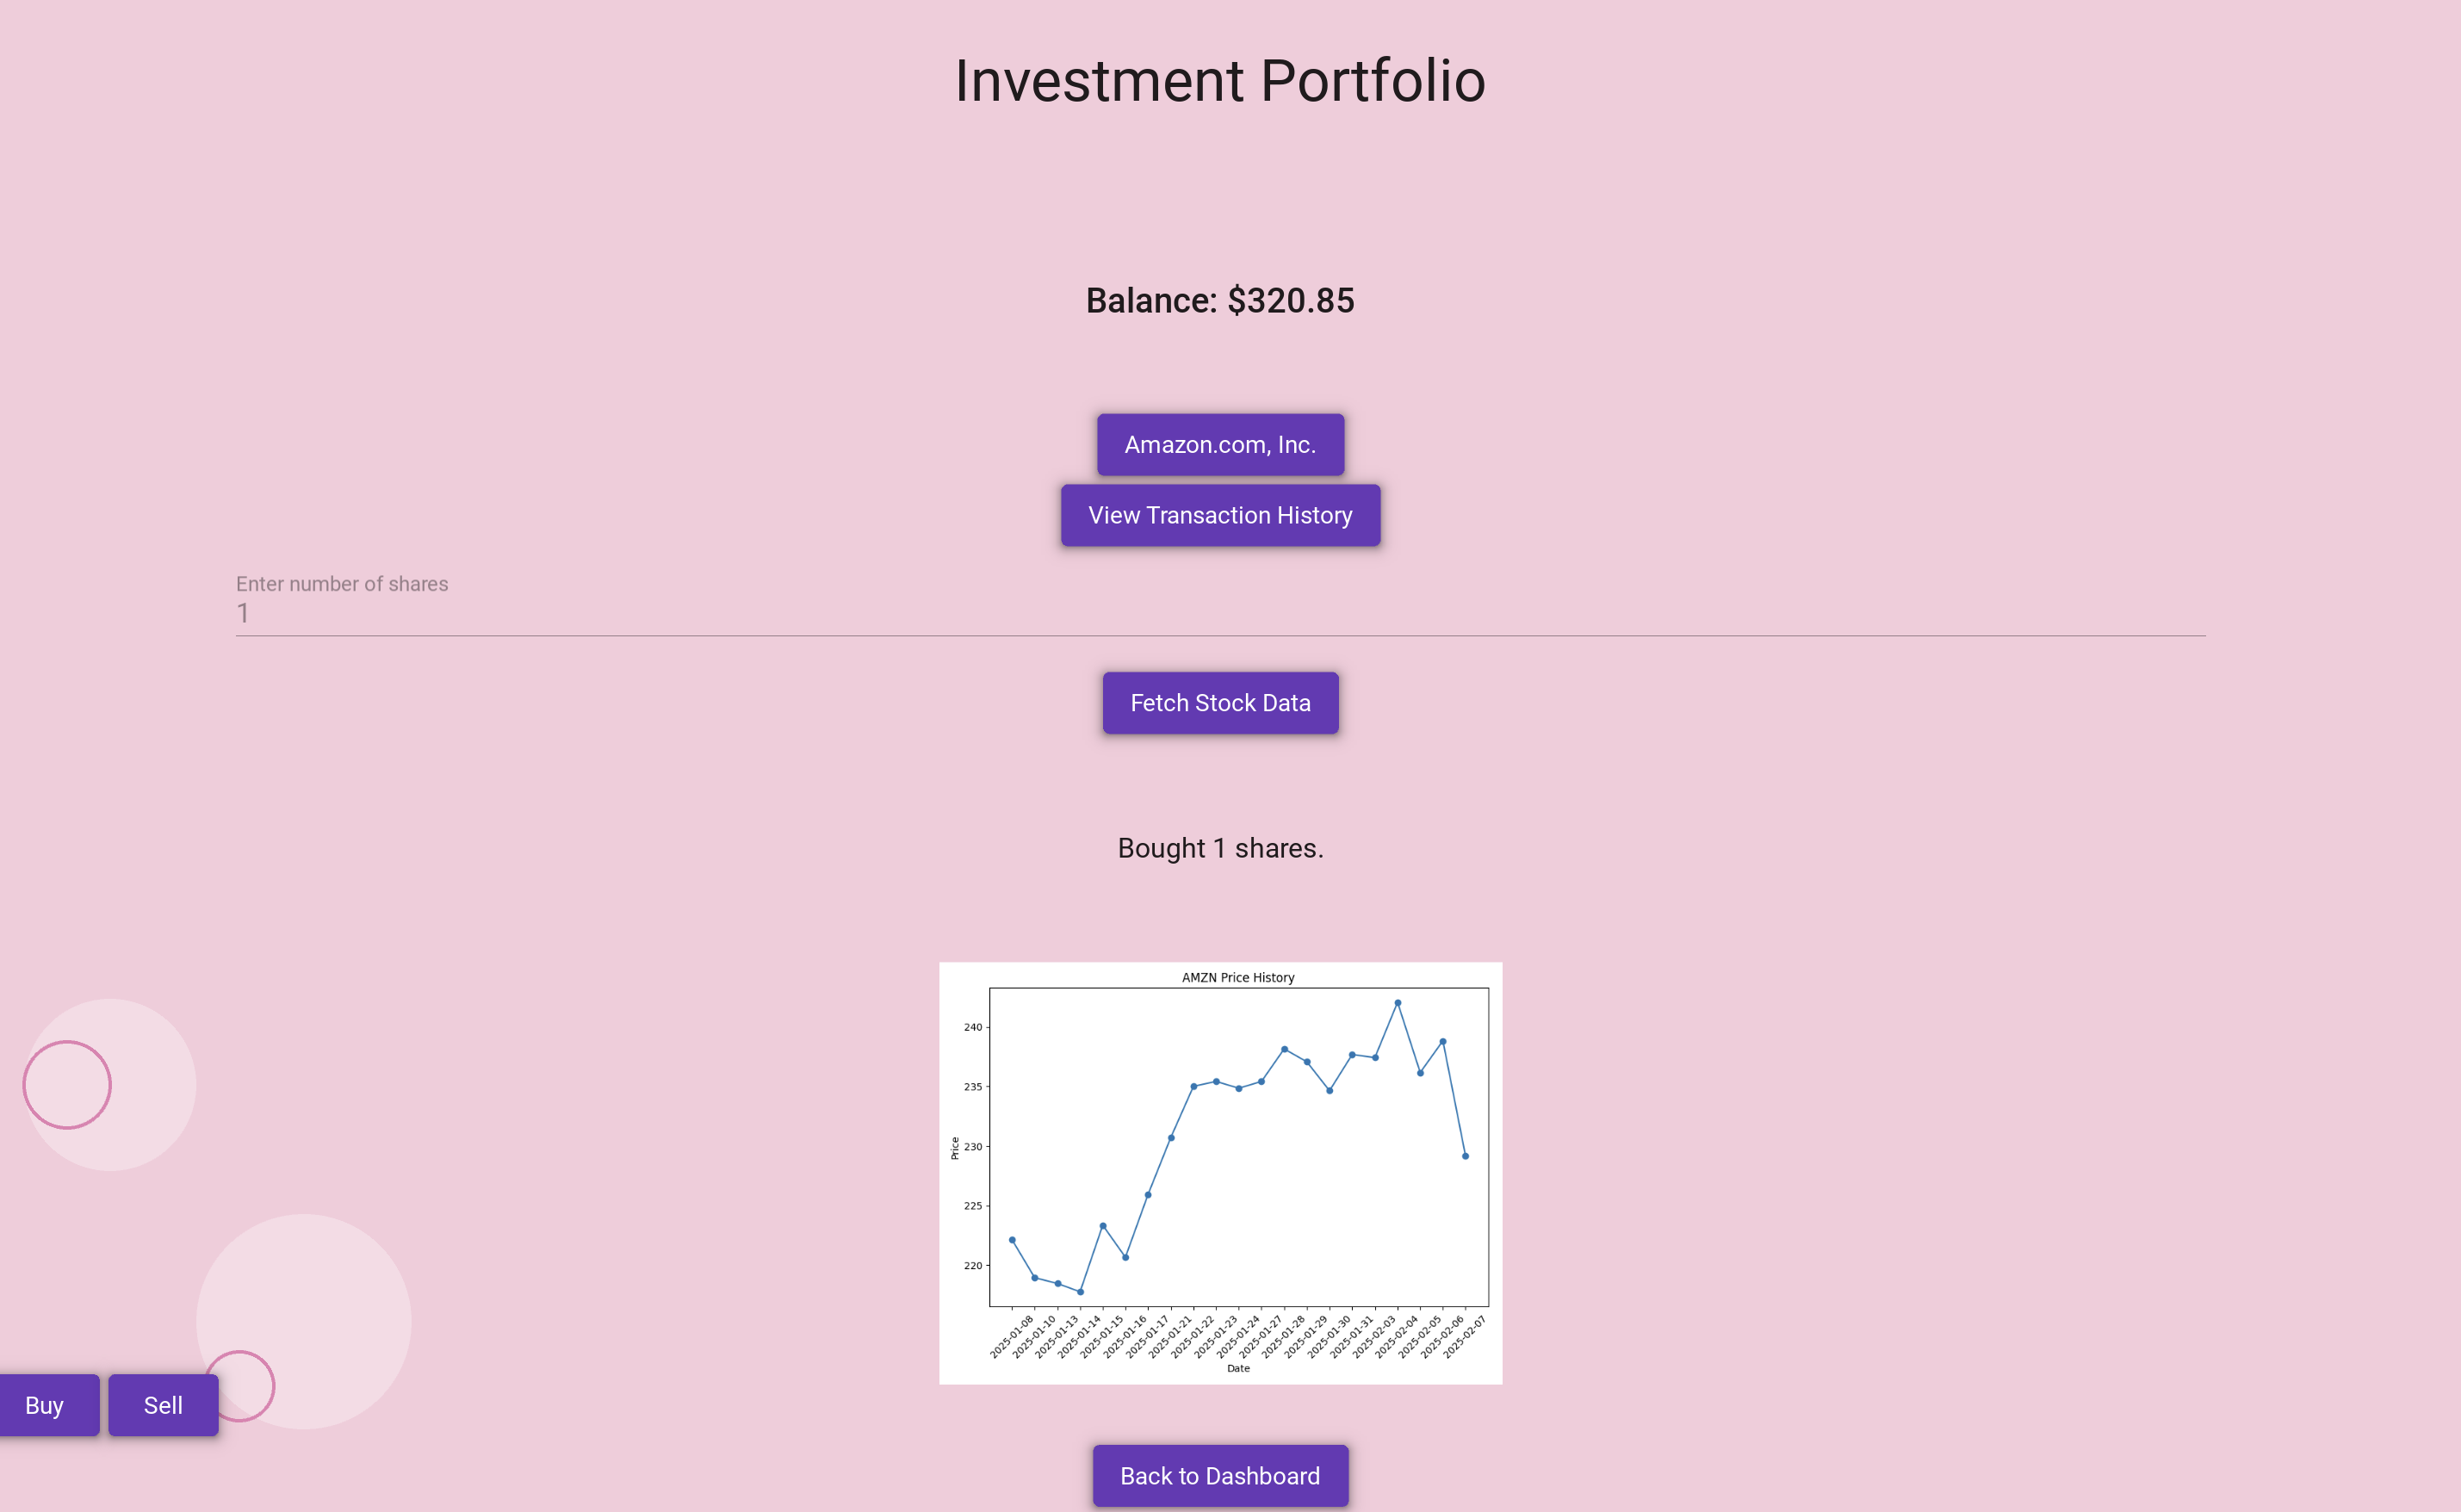Open the Amazon.com, Inc. stock selector
The width and height of the screenshot is (2461, 1512).
tap(1220, 445)
